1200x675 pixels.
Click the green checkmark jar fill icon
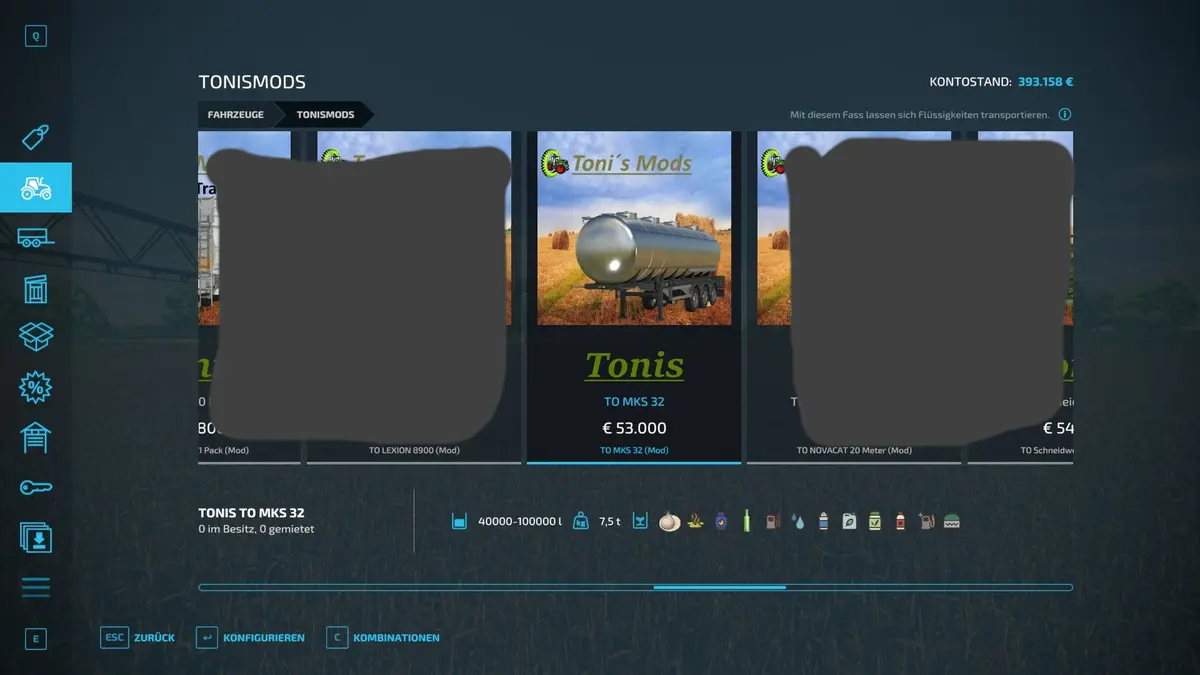coord(875,521)
